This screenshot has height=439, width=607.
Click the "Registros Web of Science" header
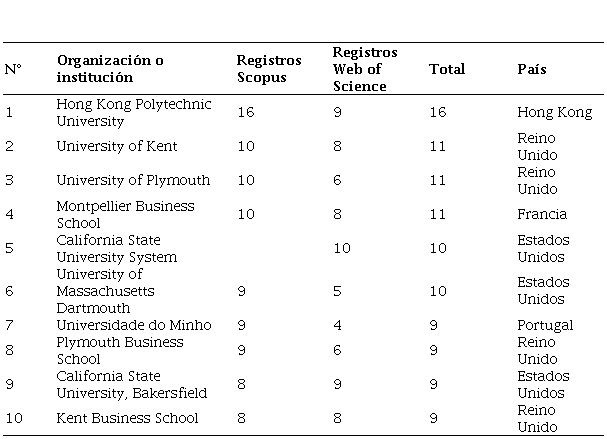[x=365, y=69]
